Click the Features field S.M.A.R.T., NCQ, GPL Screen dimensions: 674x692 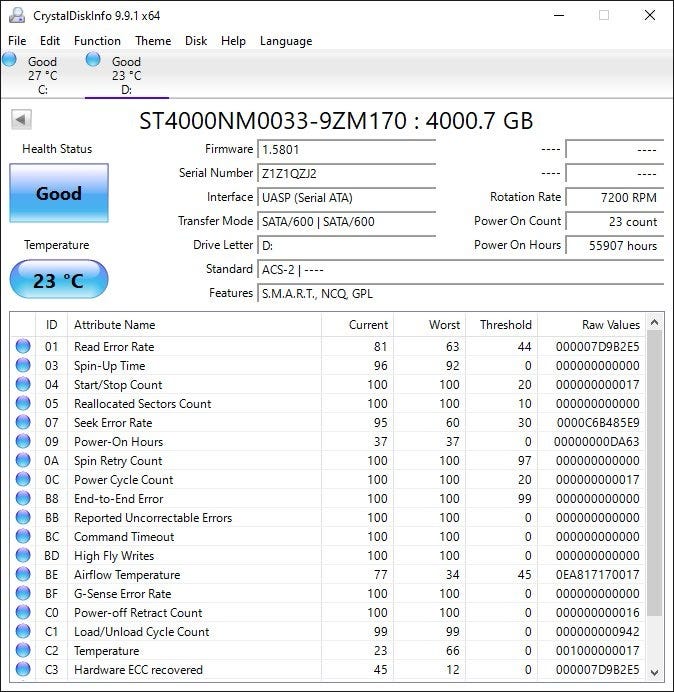tap(460, 293)
